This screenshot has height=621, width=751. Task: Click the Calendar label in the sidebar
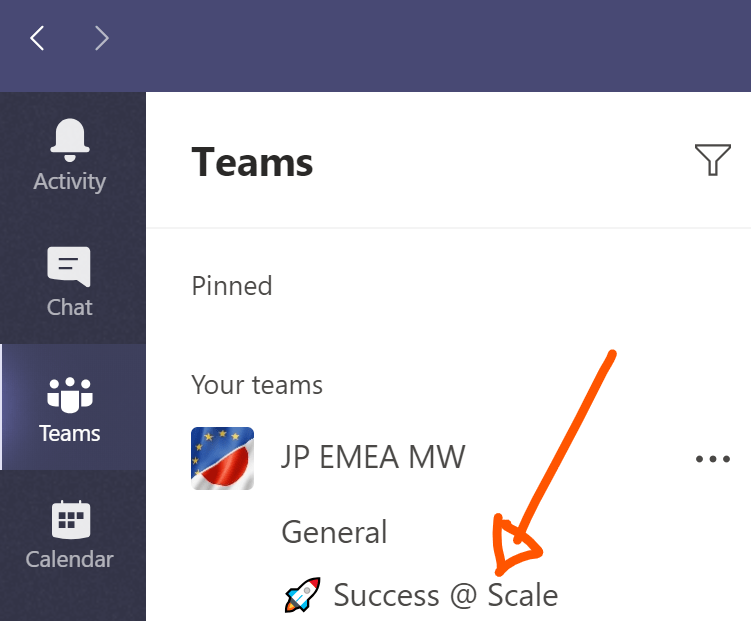(x=69, y=559)
